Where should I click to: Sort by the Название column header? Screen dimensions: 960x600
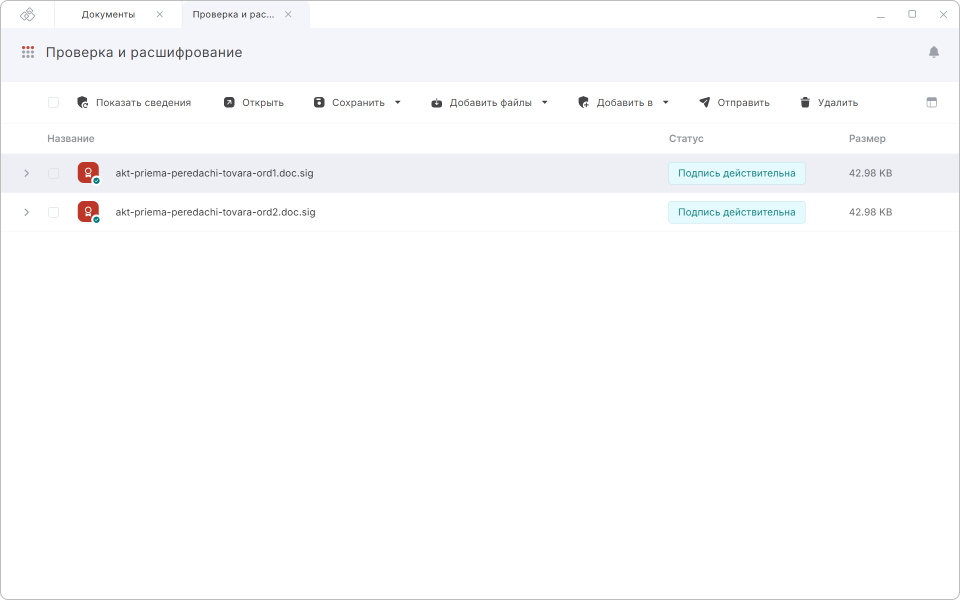[71, 138]
